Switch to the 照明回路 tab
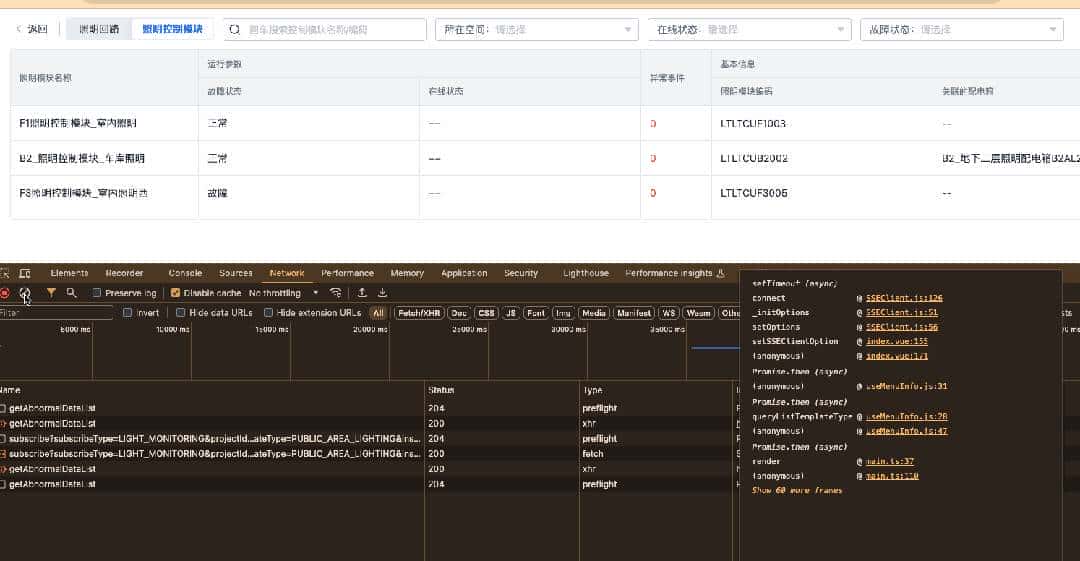 [x=98, y=30]
